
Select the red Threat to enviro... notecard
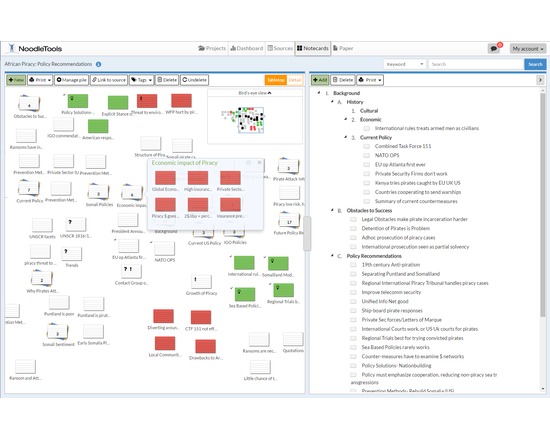click(x=147, y=101)
